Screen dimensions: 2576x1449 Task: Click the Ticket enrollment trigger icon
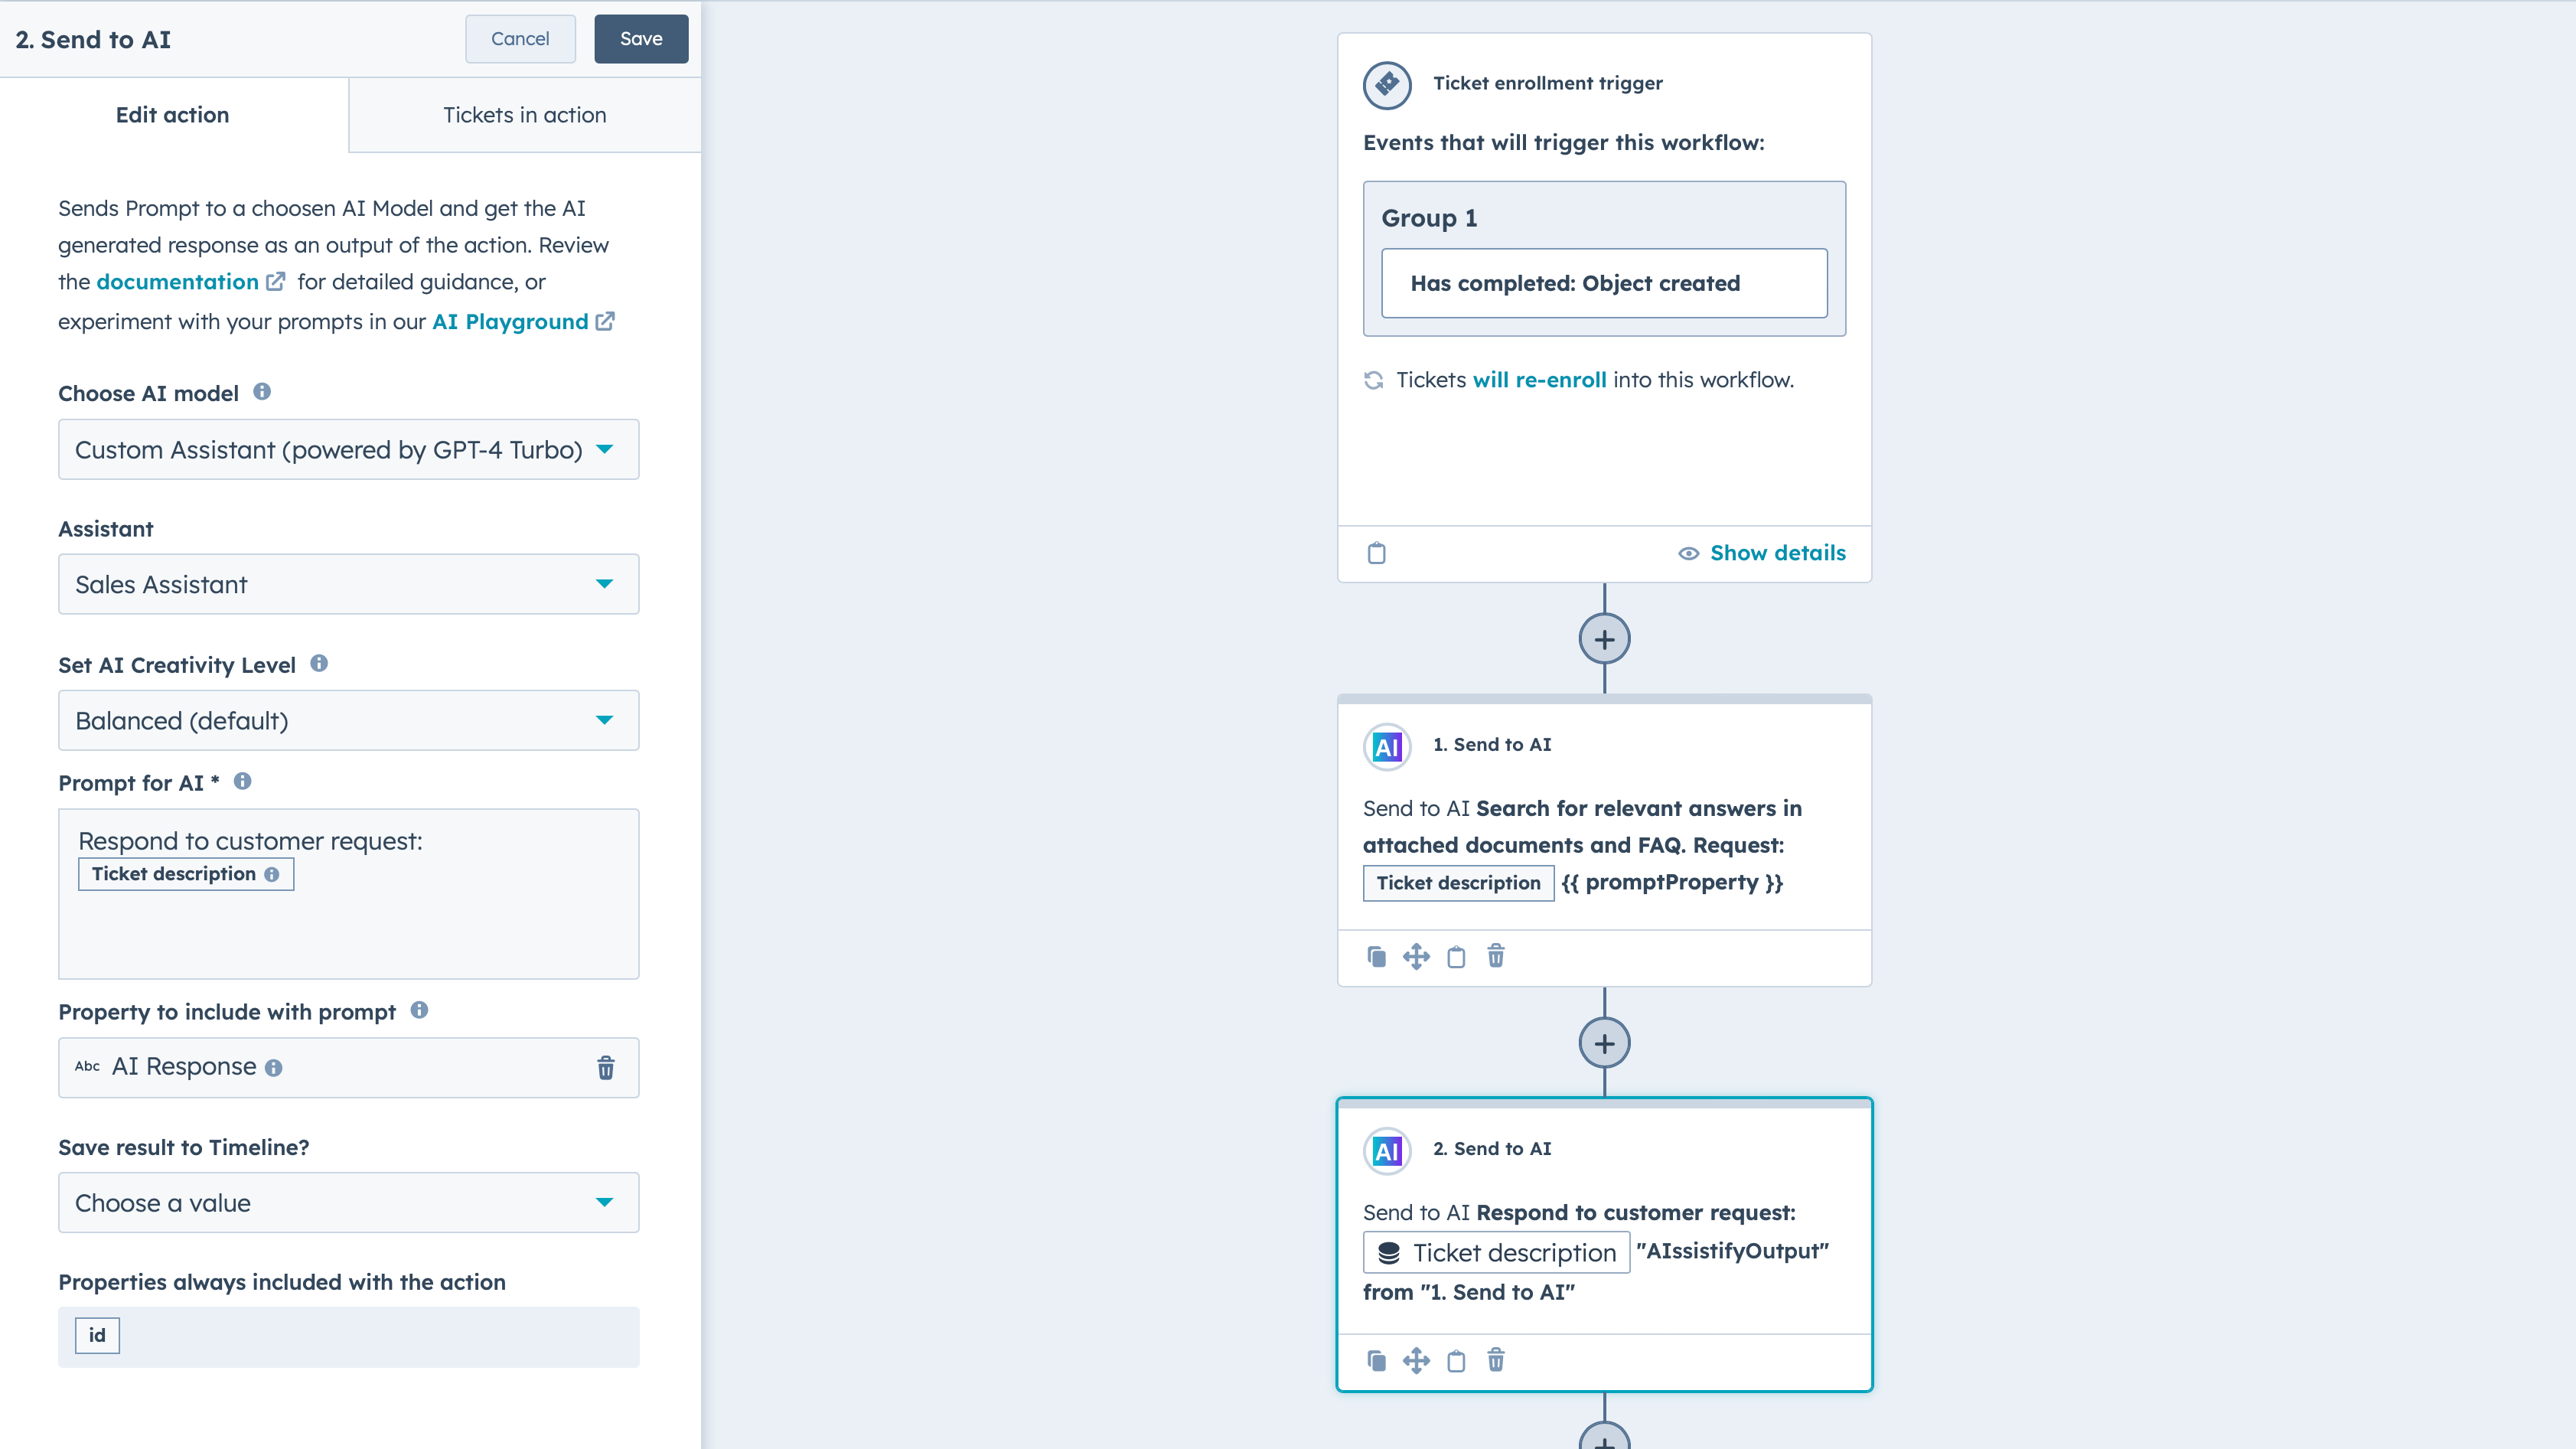1387,84
